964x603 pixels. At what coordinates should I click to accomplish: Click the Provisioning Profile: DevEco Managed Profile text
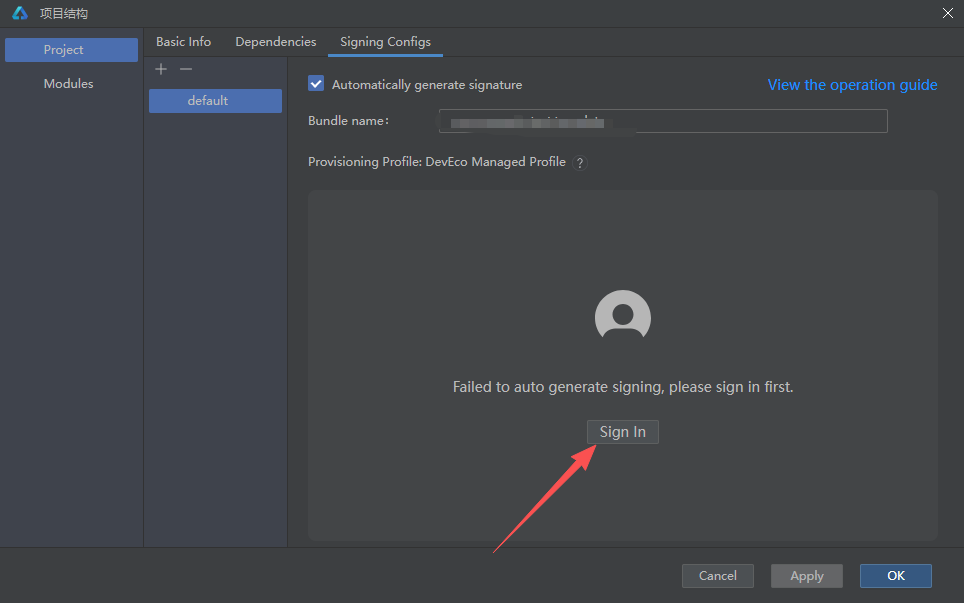pos(437,162)
